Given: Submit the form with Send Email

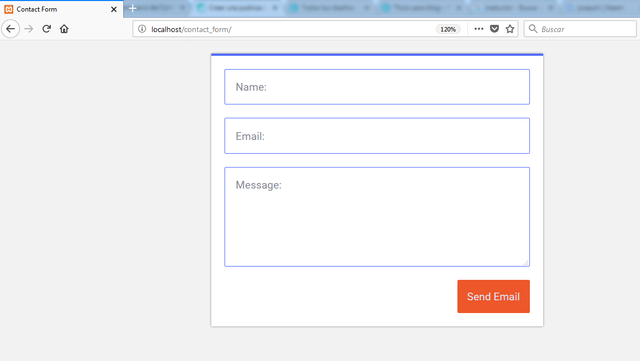Looking at the screenshot, I should pos(493,296).
